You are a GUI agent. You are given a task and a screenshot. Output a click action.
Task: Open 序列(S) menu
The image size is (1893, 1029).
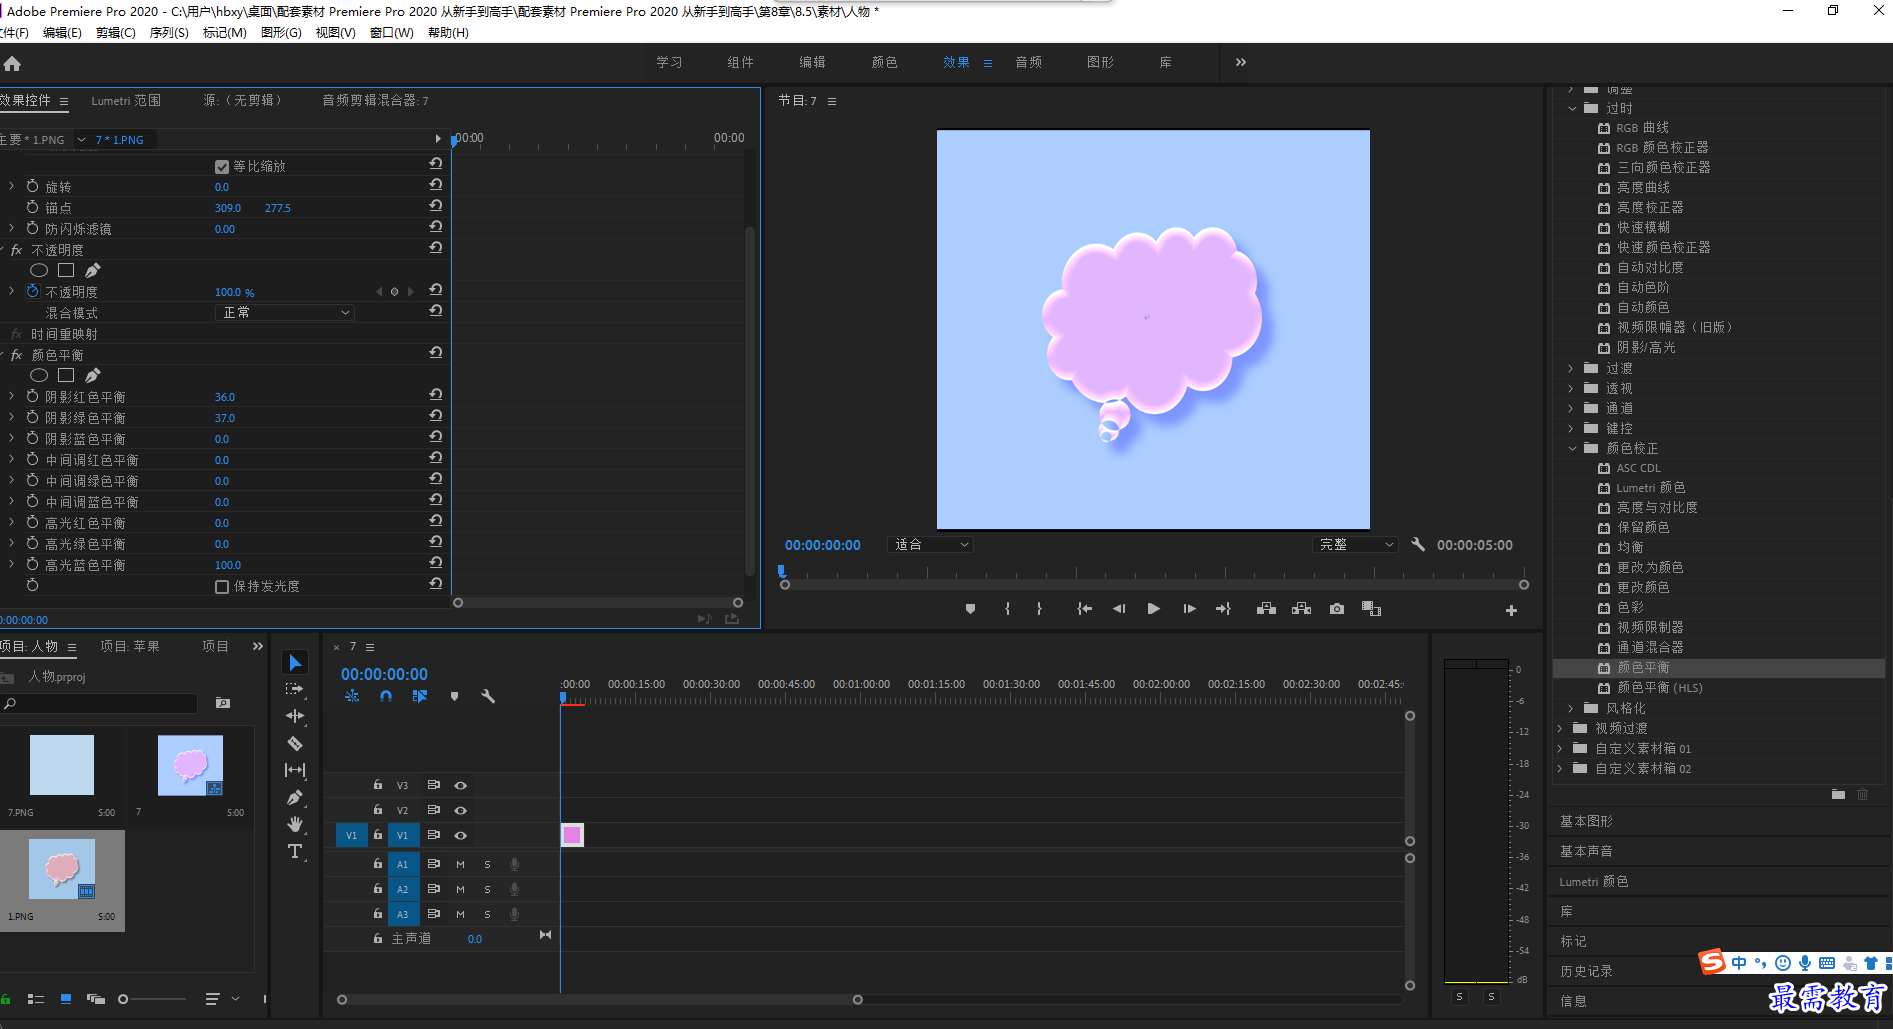(169, 33)
